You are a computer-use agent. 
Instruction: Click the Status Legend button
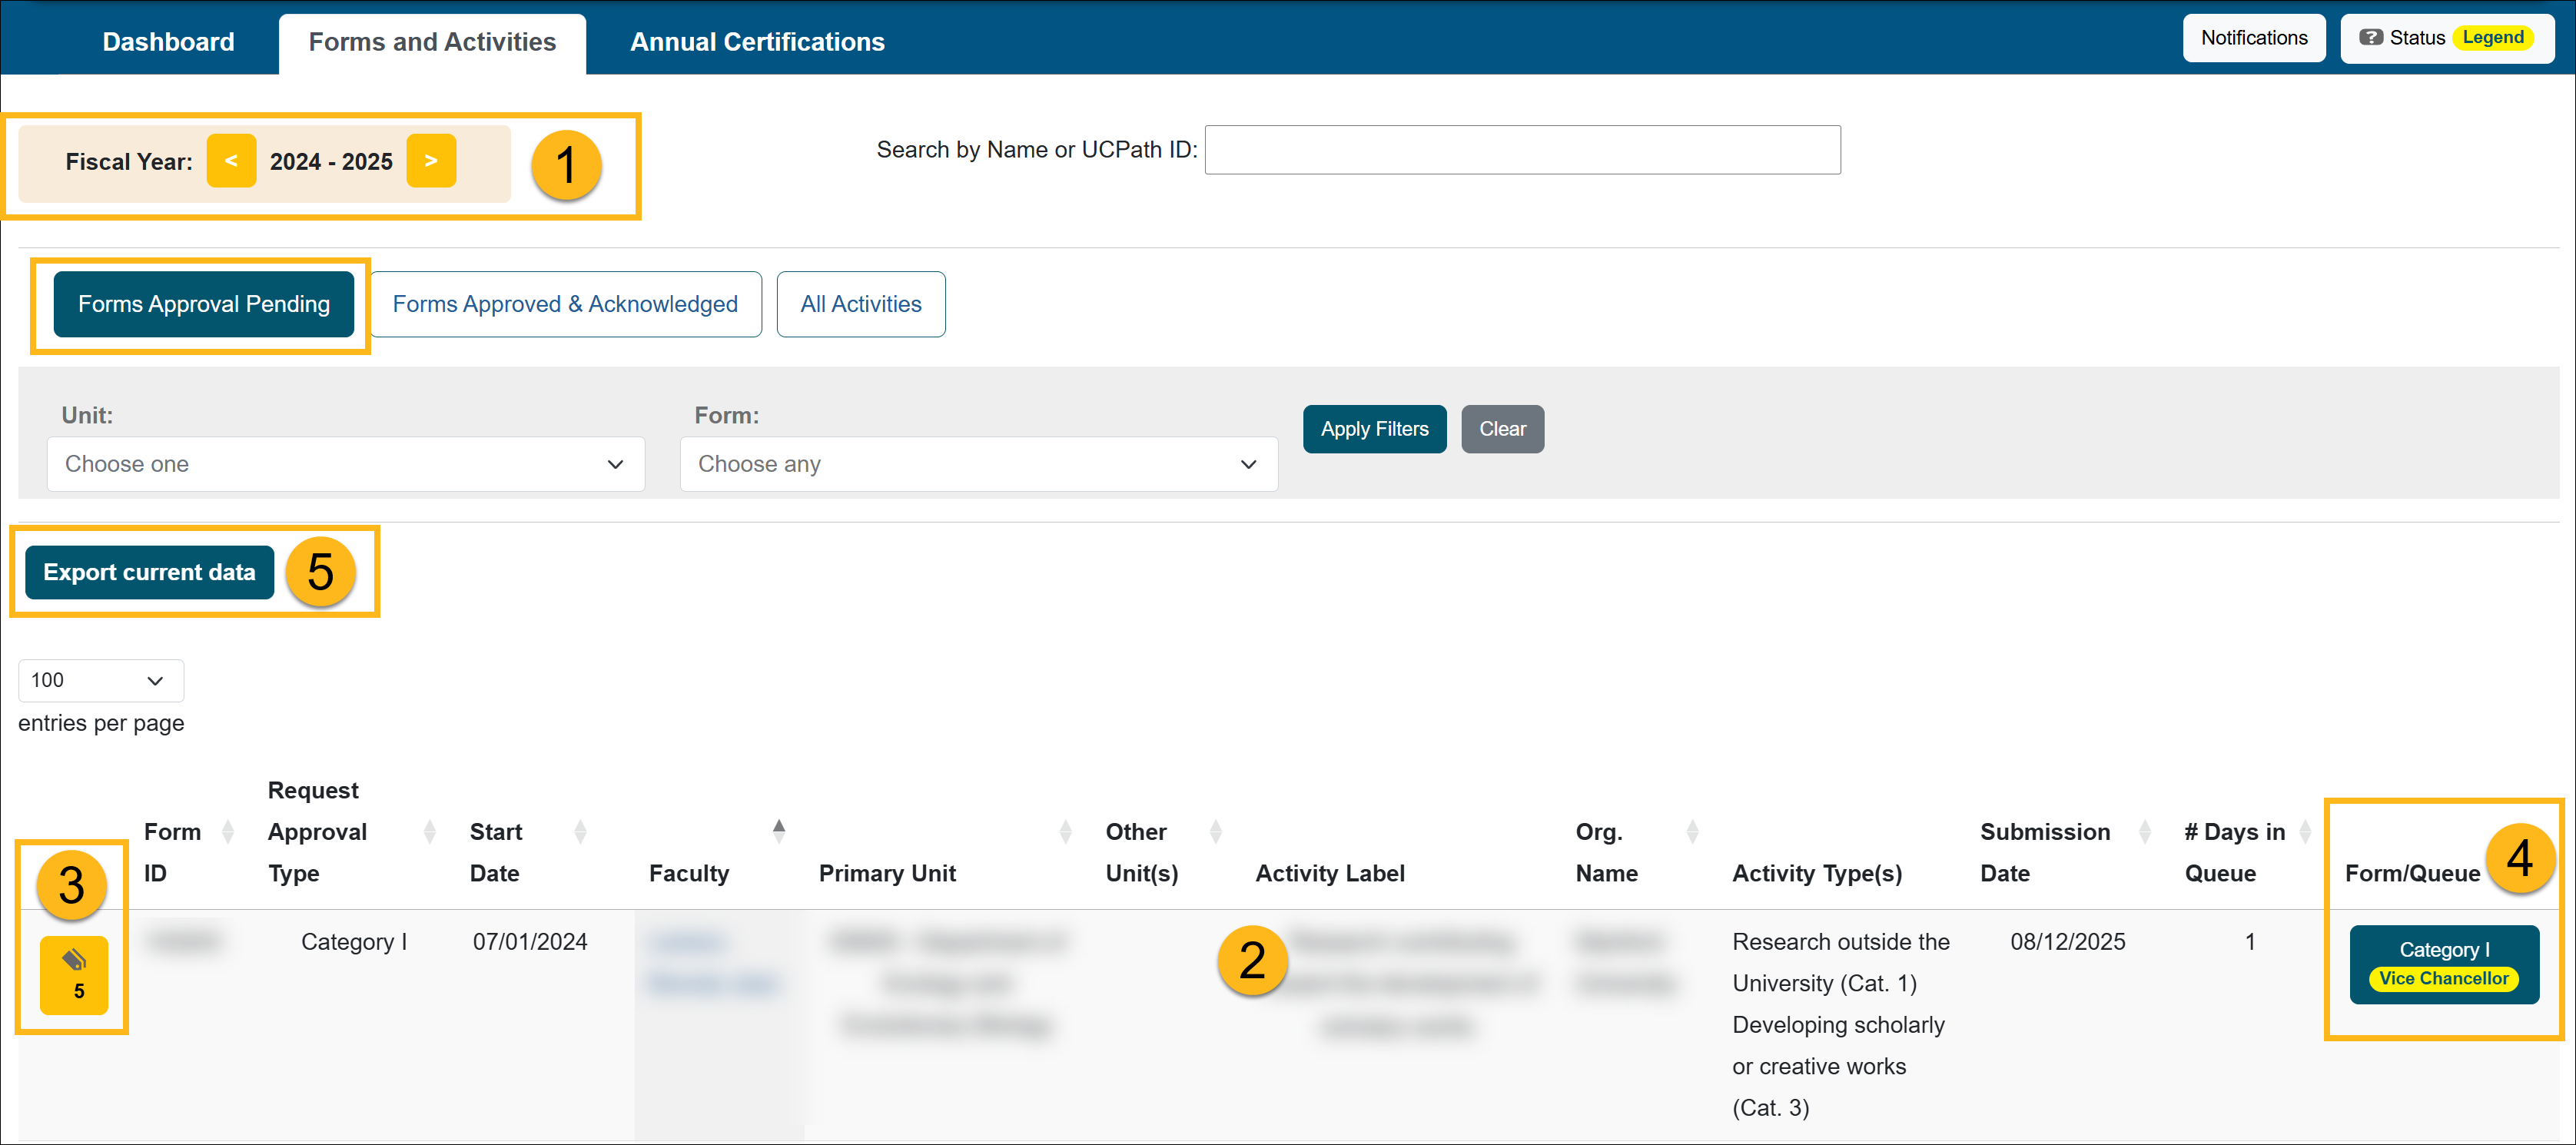[x=2447, y=38]
